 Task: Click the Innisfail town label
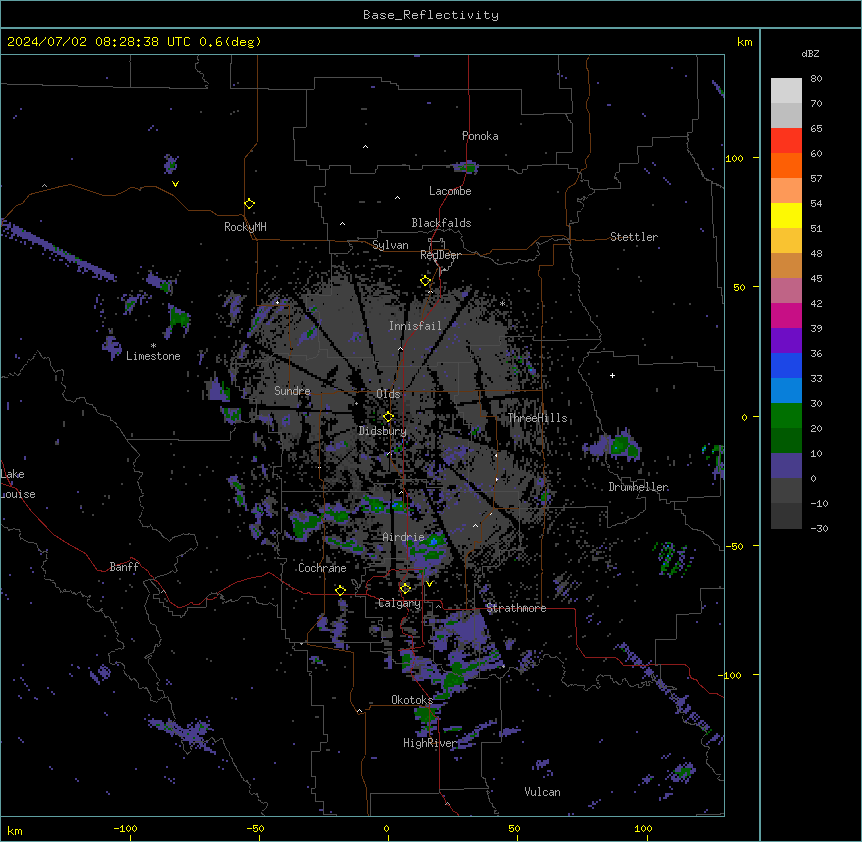click(x=415, y=326)
